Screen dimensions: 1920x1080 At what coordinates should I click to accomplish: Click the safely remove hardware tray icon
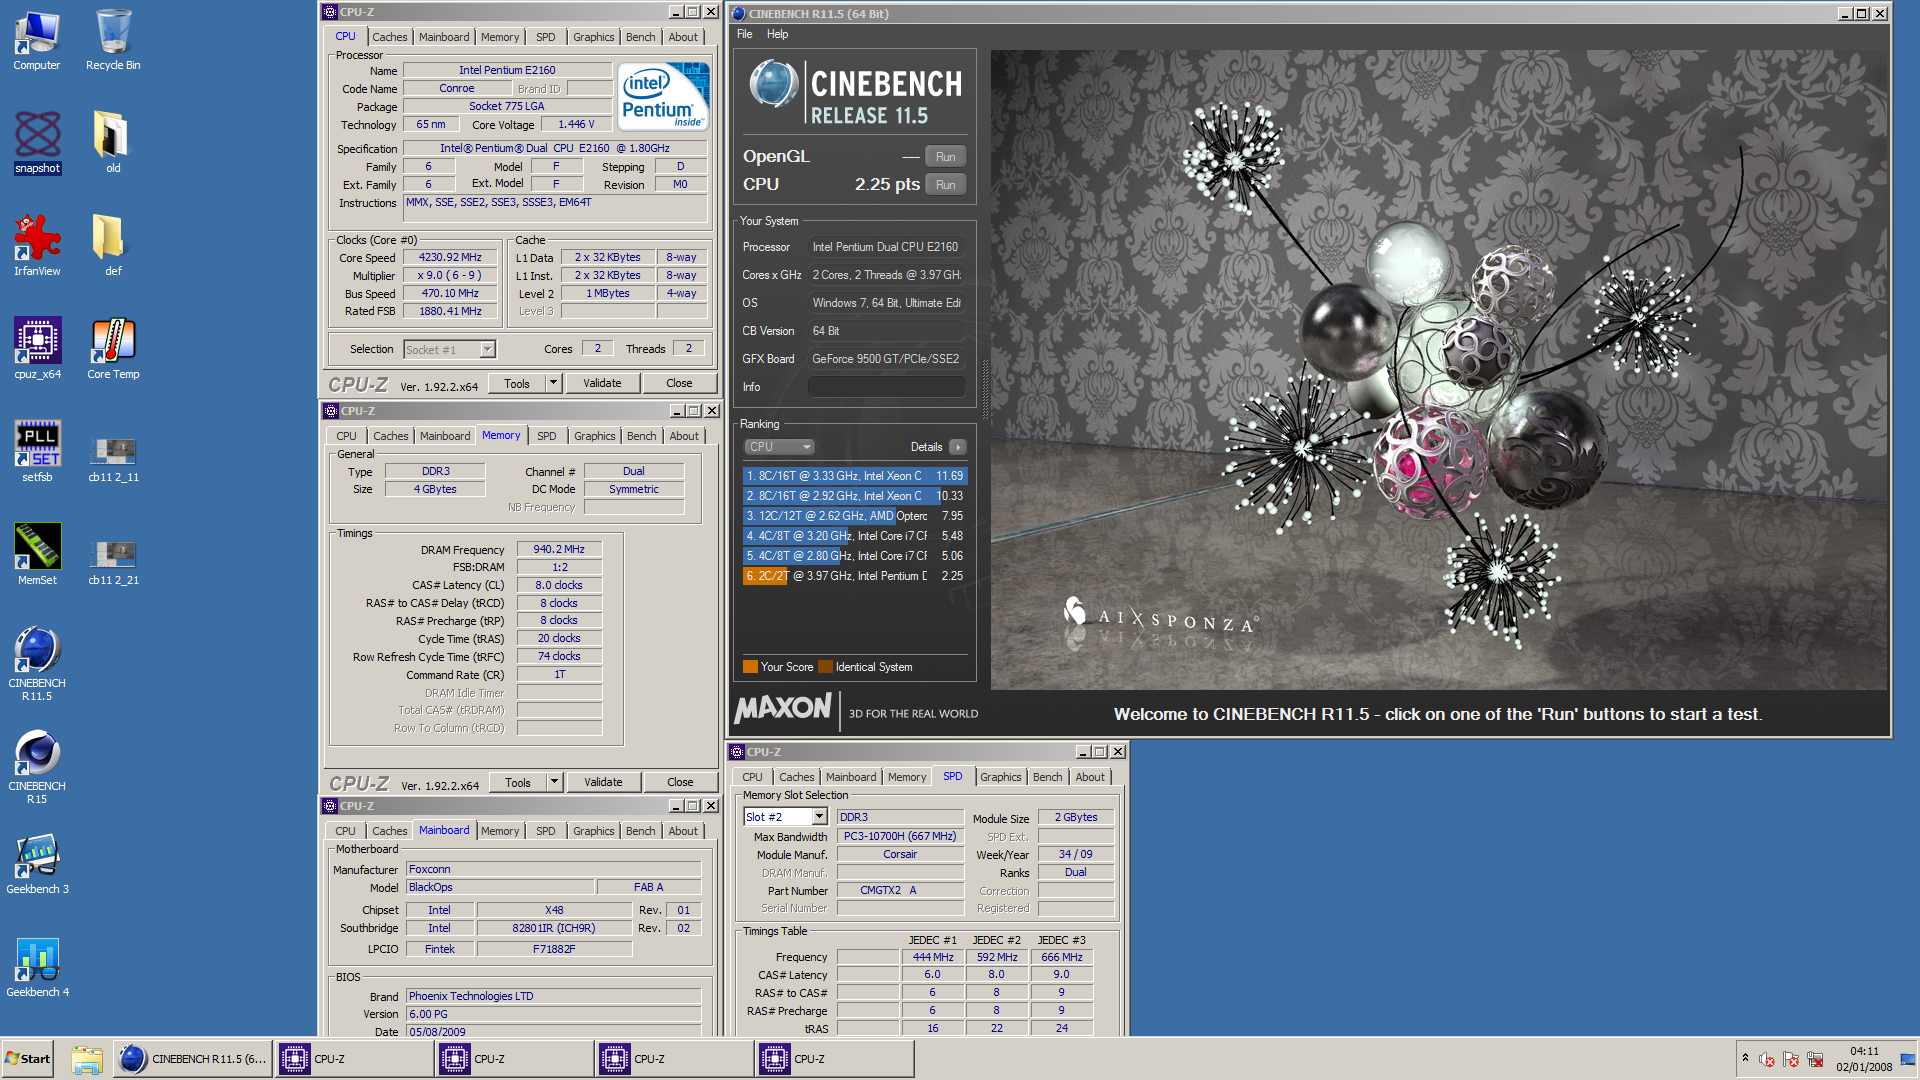pyautogui.click(x=1815, y=1059)
